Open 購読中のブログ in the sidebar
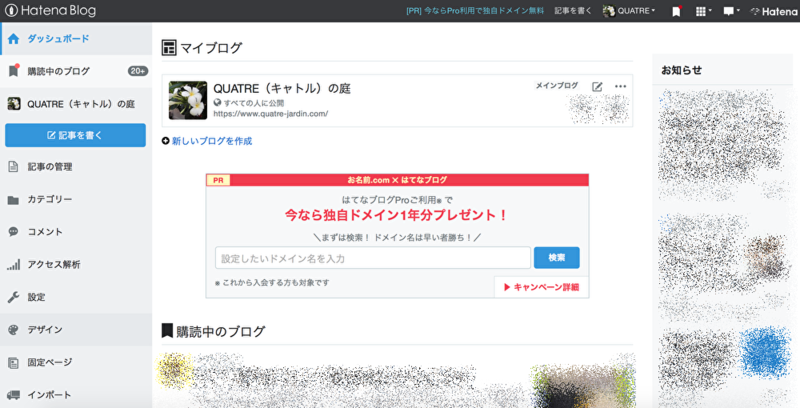The width and height of the screenshot is (800, 408). pos(76,71)
